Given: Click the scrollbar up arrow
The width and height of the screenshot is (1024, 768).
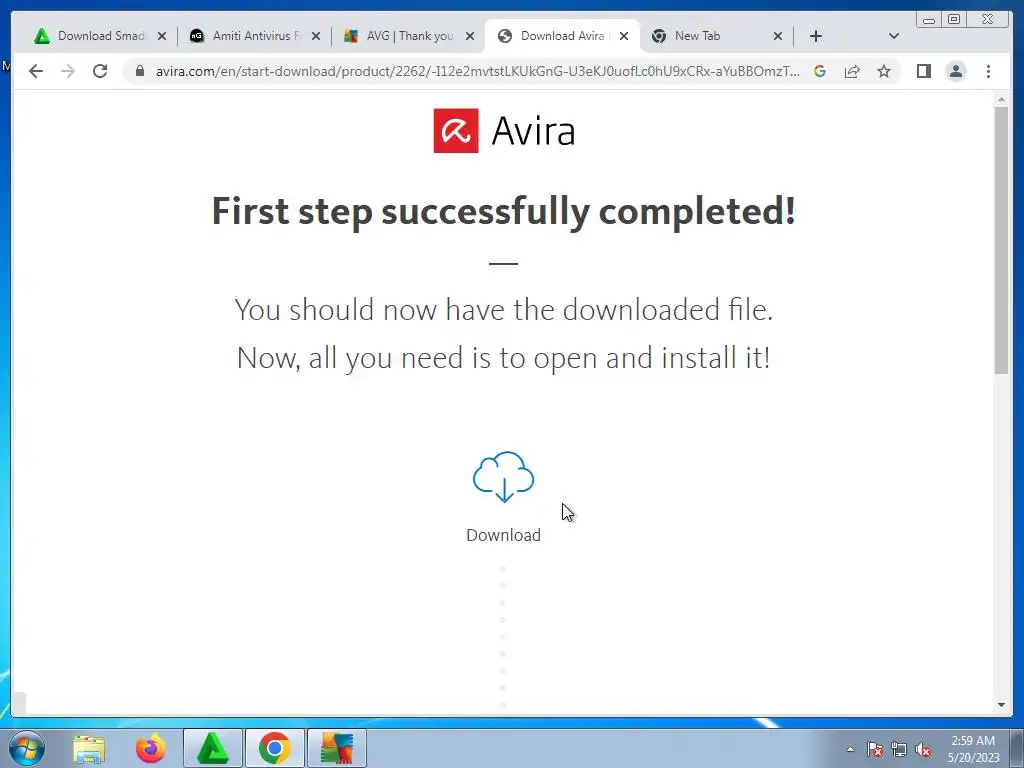Looking at the screenshot, I should pos(1001,99).
